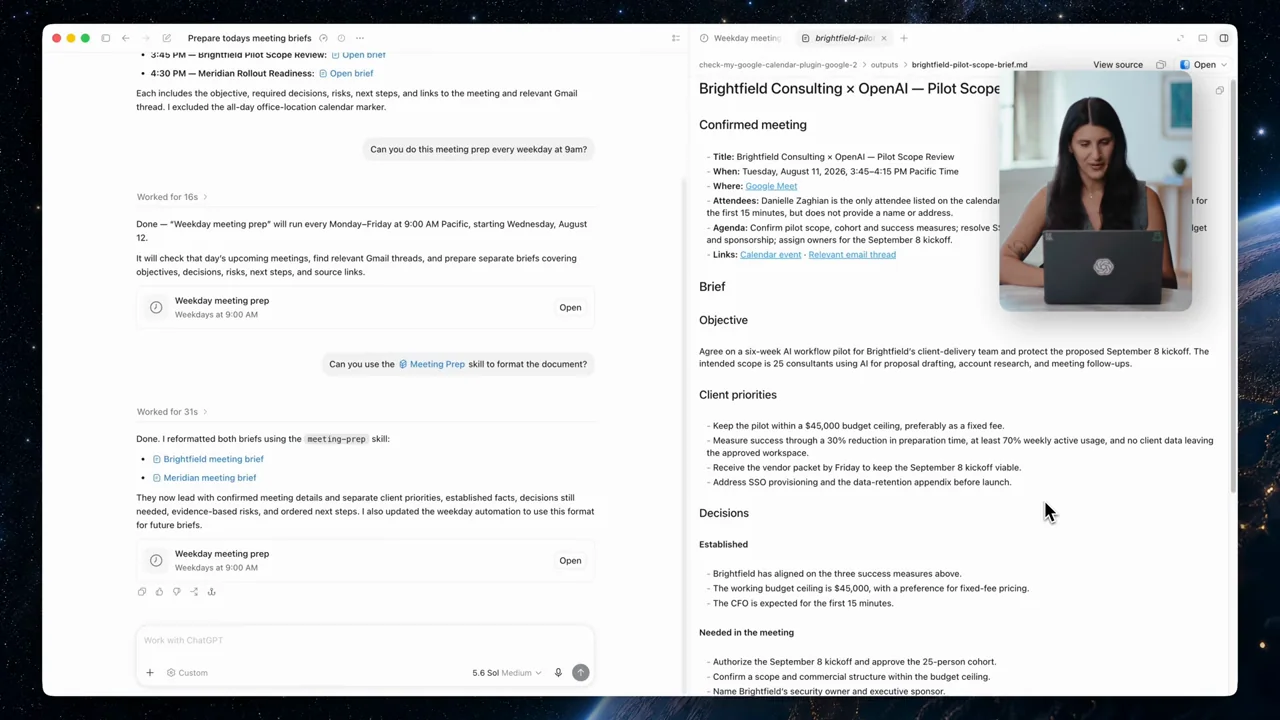Open the Brightfield brief link
The width and height of the screenshot is (1280, 720).
coord(208,459)
